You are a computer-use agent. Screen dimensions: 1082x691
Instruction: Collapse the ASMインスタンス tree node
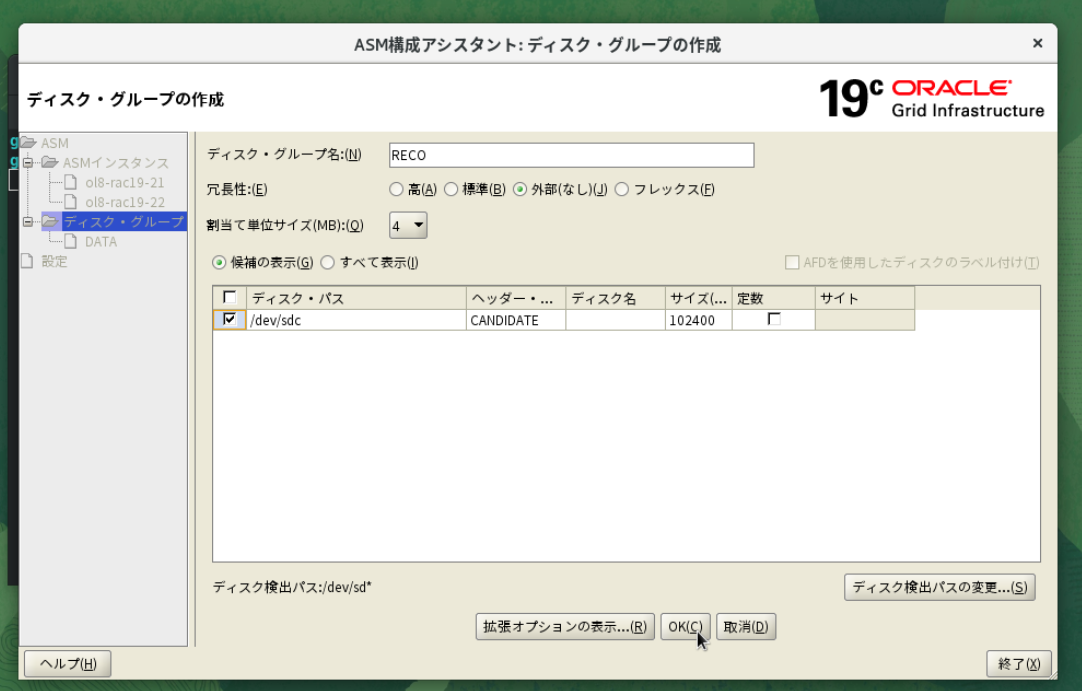click(28, 163)
